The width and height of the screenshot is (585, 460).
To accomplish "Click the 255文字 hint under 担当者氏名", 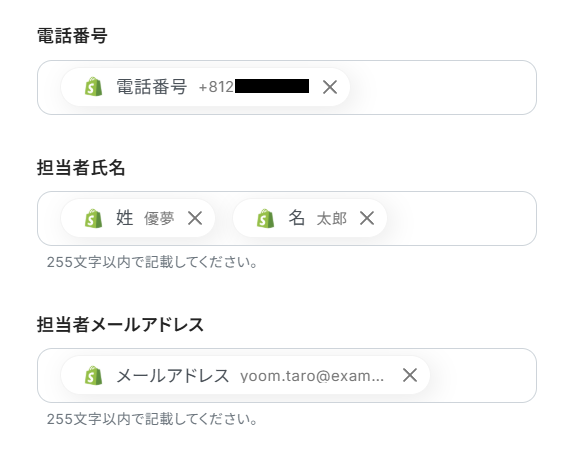I will pyautogui.click(x=152, y=262).
